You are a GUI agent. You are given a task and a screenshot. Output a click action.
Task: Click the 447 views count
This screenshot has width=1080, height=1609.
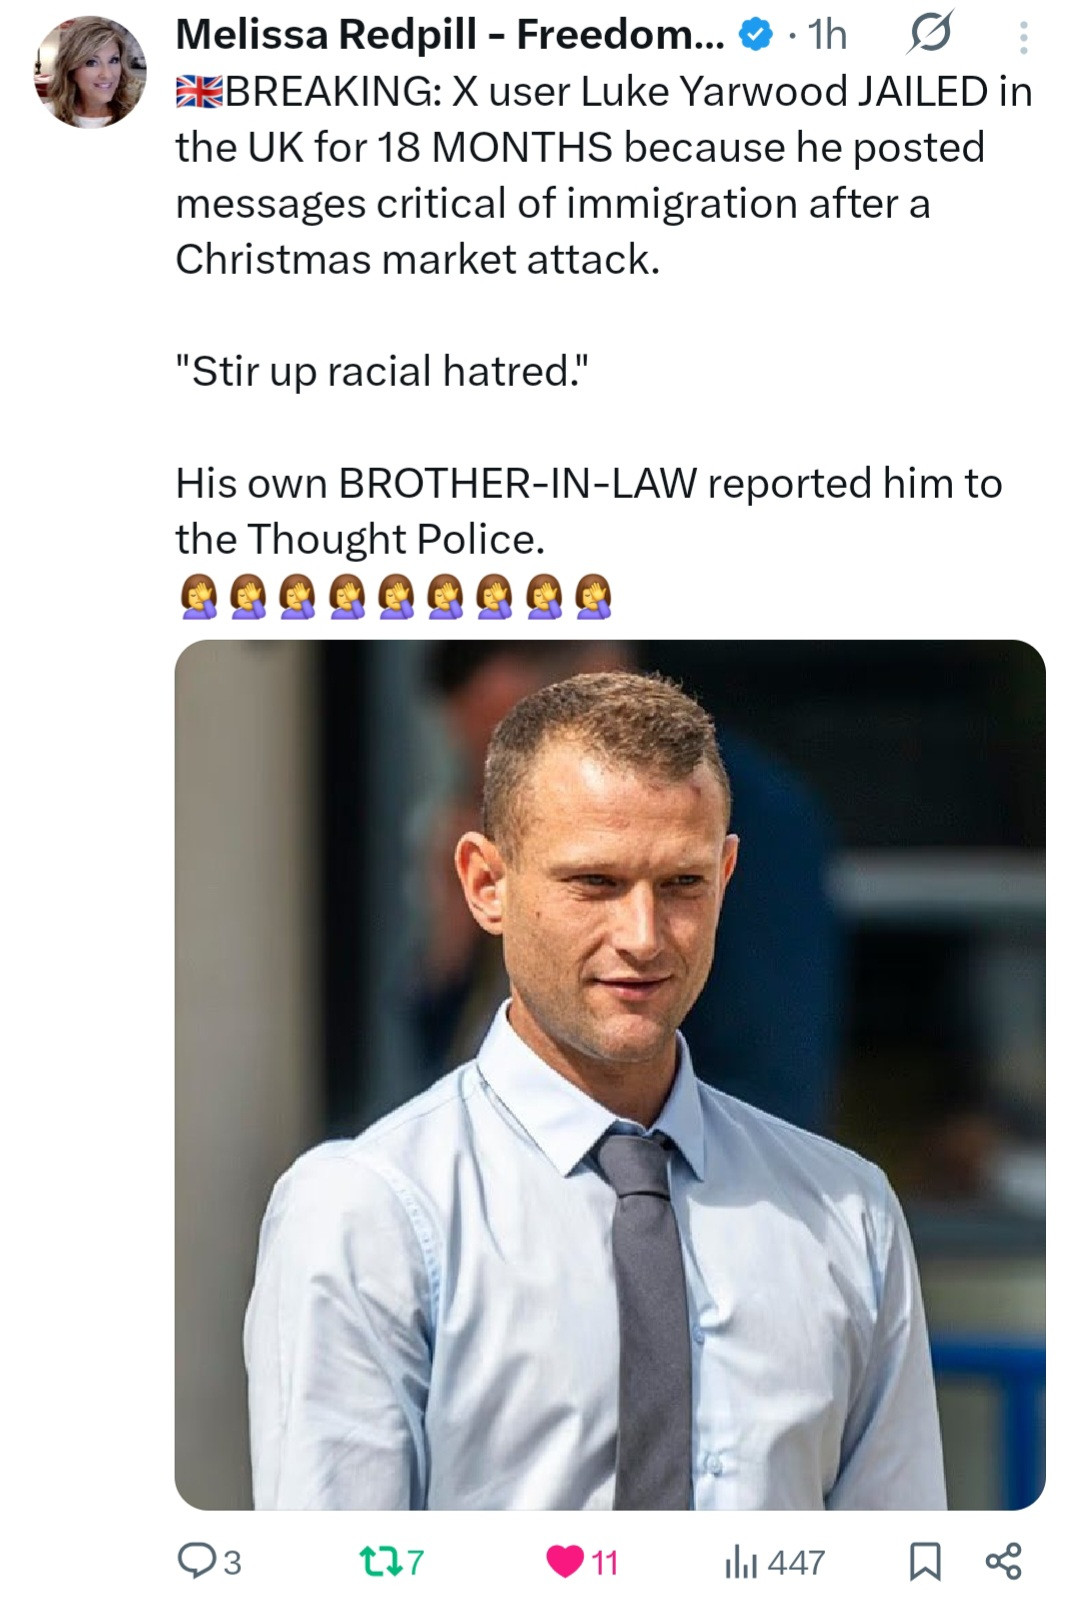796,1562
